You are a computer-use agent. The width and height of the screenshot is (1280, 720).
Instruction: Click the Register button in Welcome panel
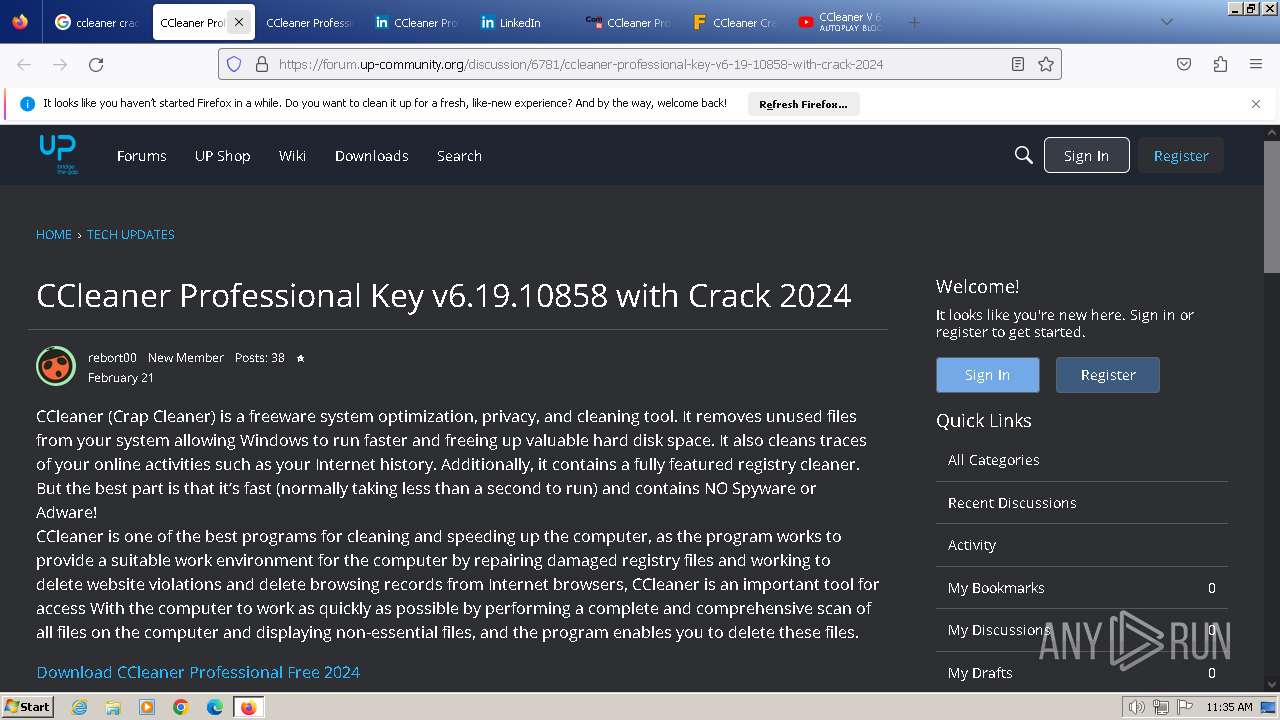[x=1108, y=375]
